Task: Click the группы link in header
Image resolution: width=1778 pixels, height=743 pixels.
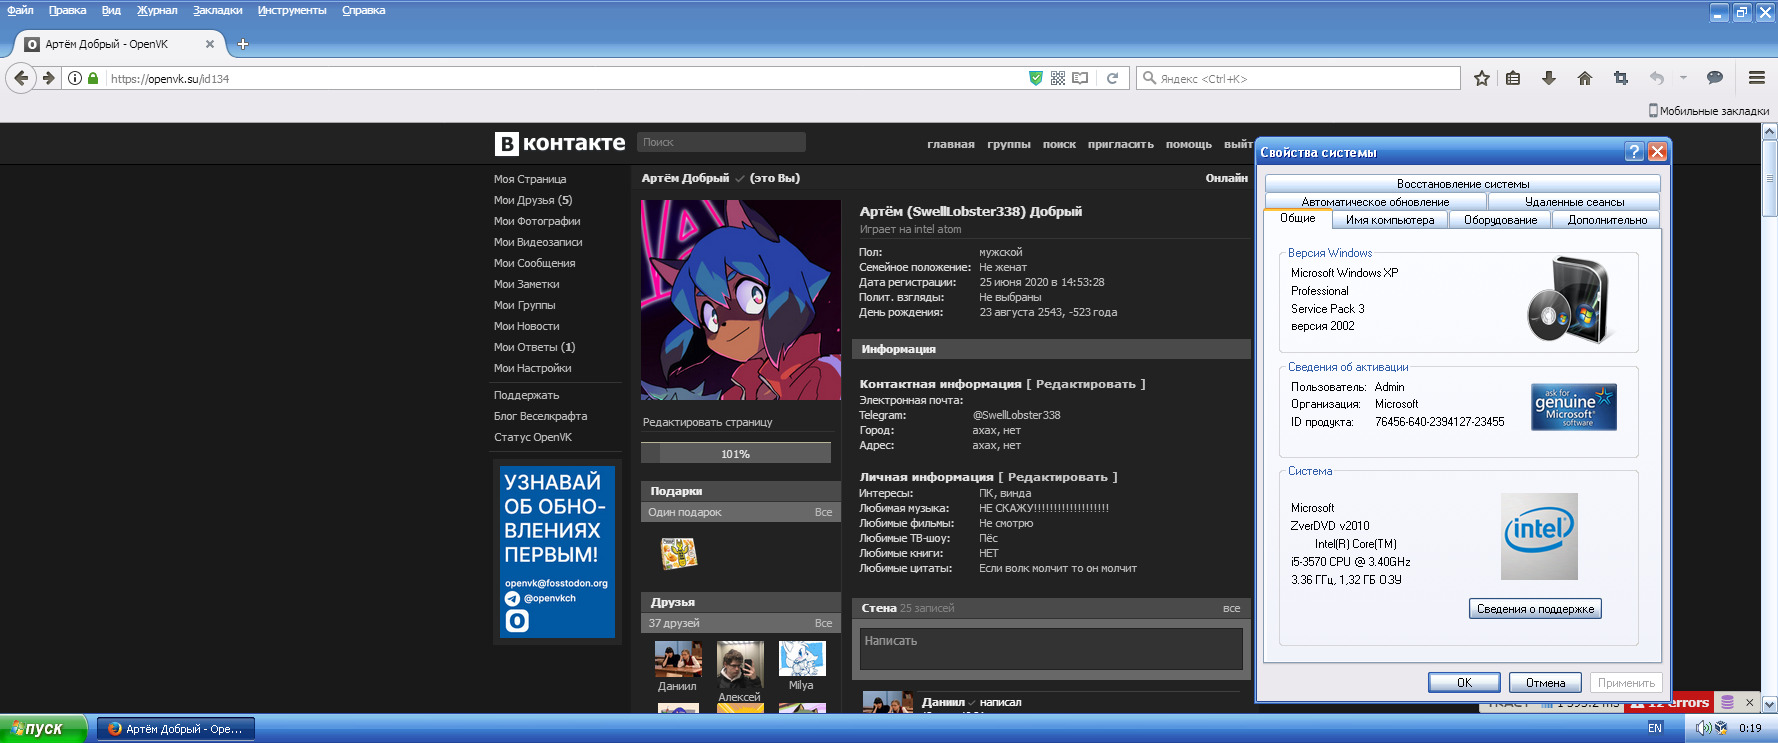Action: click(1009, 144)
